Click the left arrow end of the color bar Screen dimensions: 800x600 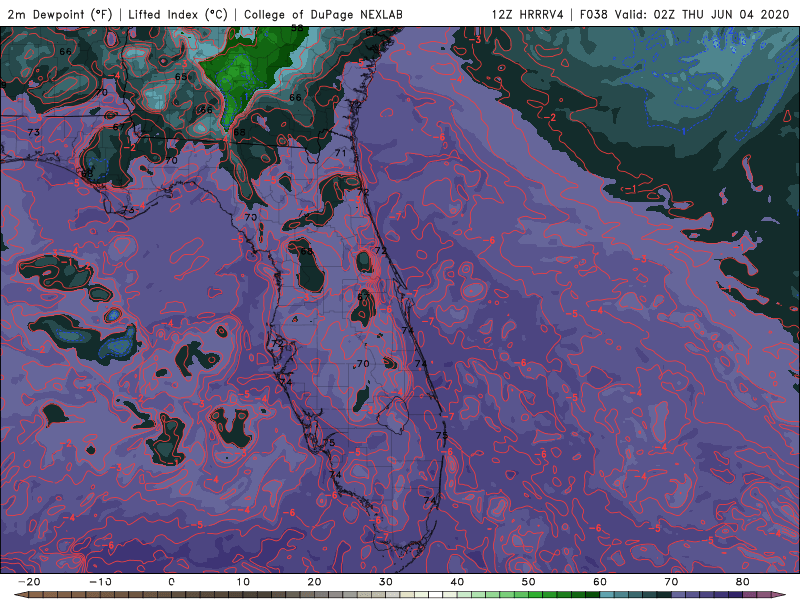point(20,595)
